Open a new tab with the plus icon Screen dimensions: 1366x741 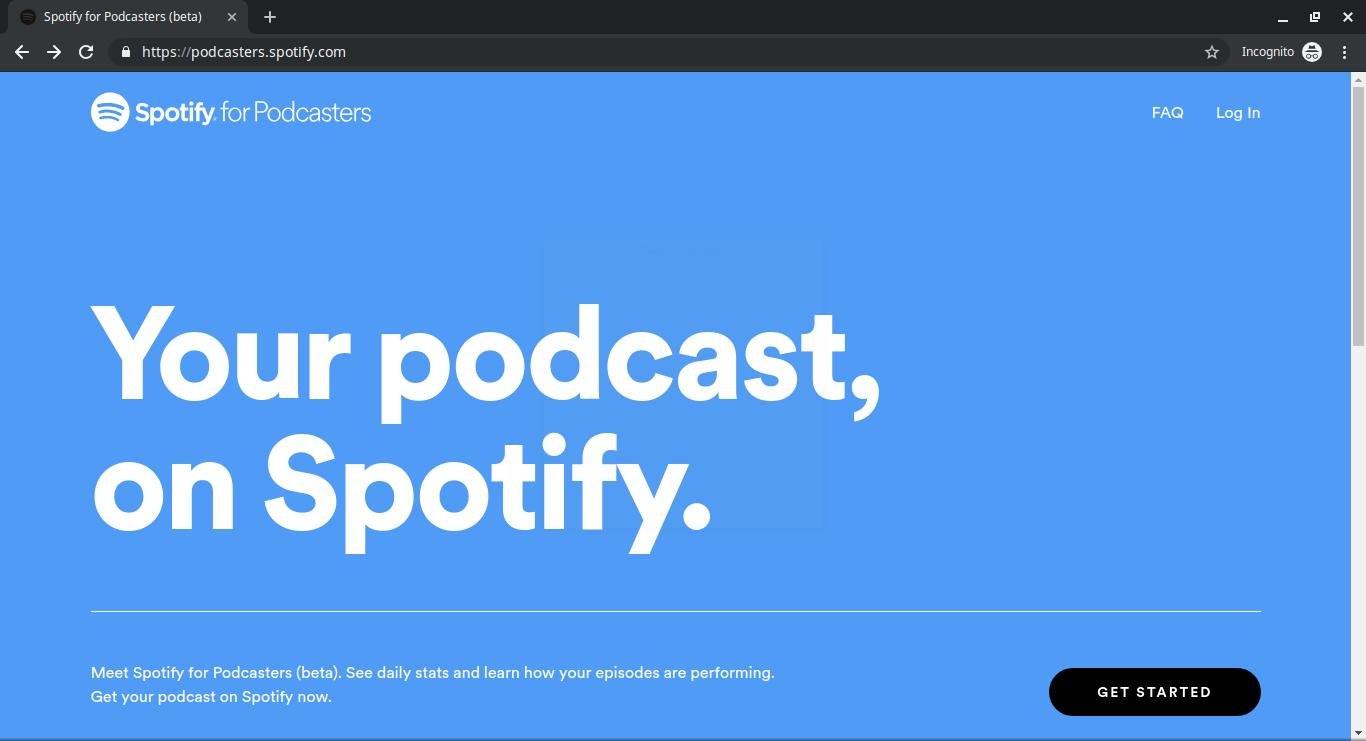click(x=270, y=17)
